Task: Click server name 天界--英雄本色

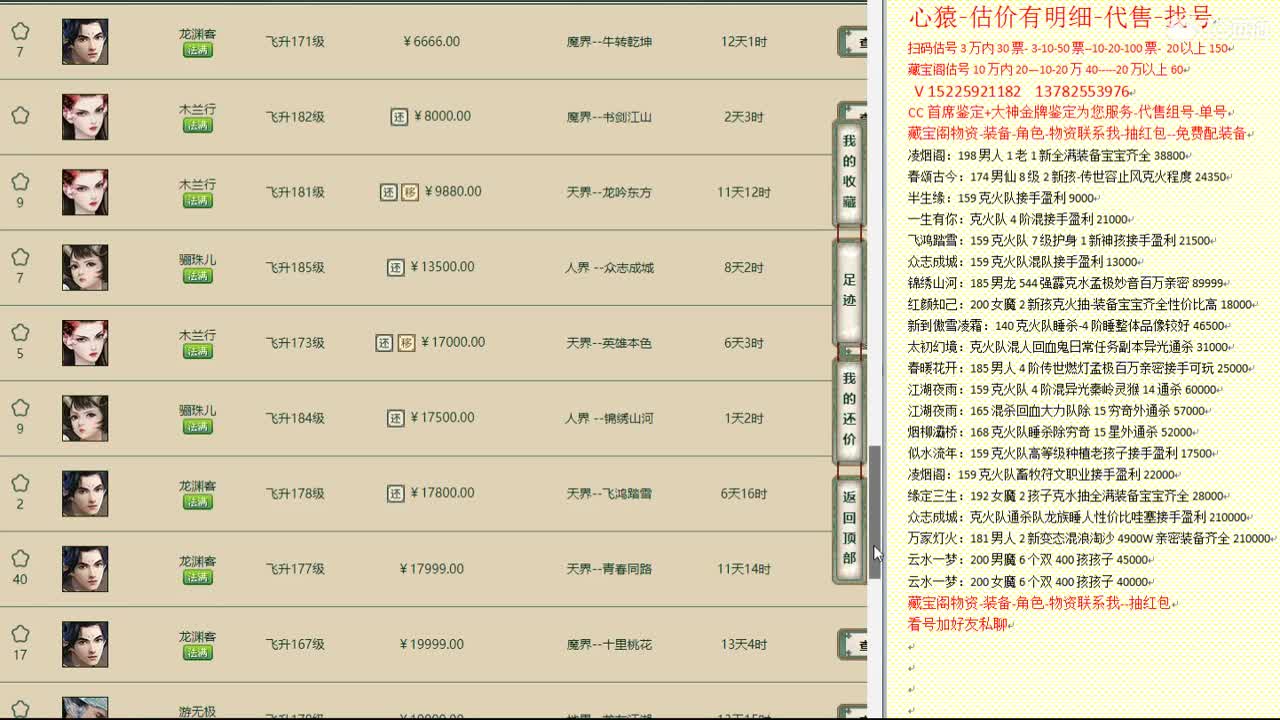Action: 609,343
